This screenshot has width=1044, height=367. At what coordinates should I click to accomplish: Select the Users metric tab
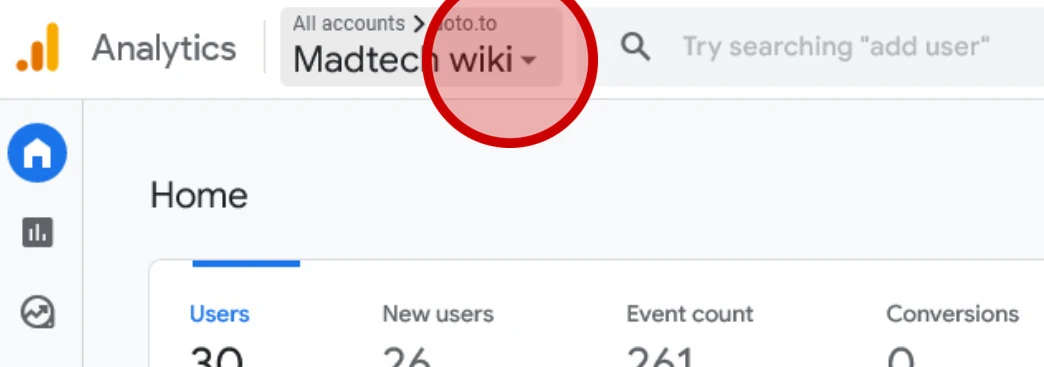click(220, 314)
